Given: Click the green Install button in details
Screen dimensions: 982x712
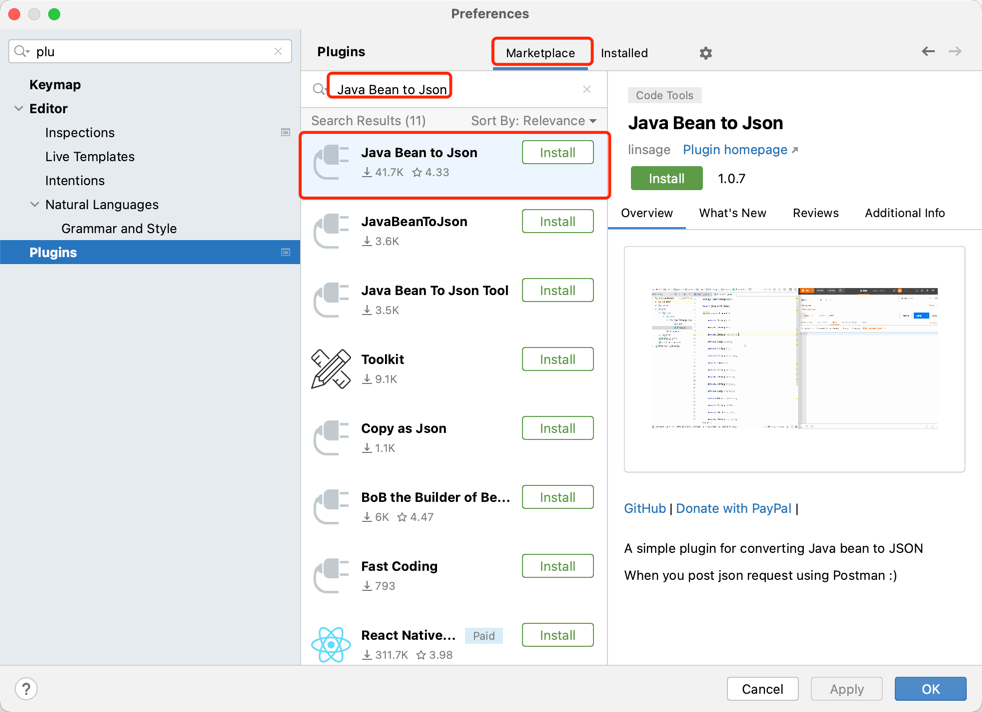Looking at the screenshot, I should pos(666,178).
